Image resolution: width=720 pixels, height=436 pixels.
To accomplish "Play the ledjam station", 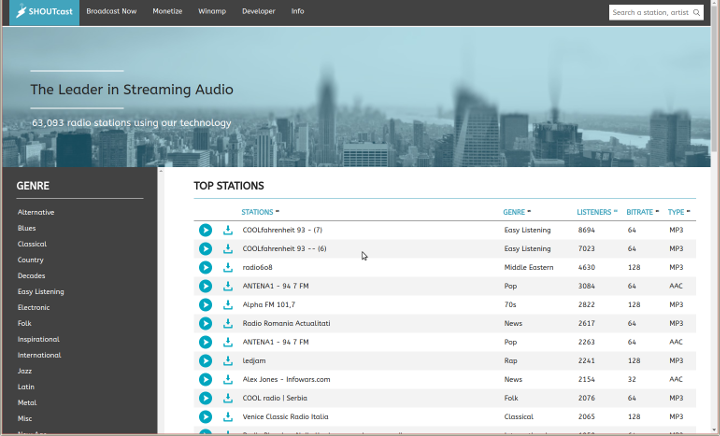I will 205,361.
